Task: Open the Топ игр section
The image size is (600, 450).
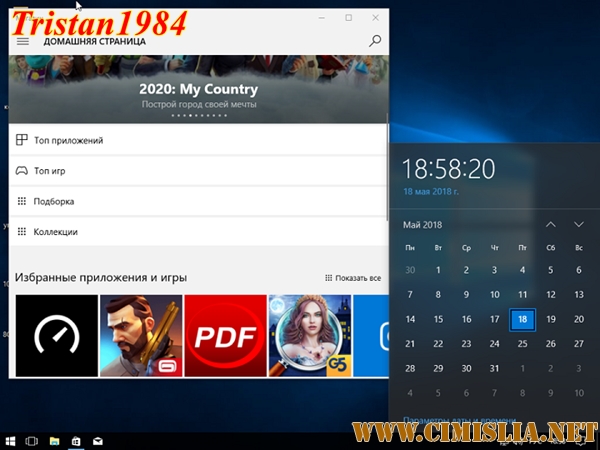Action: click(x=50, y=171)
